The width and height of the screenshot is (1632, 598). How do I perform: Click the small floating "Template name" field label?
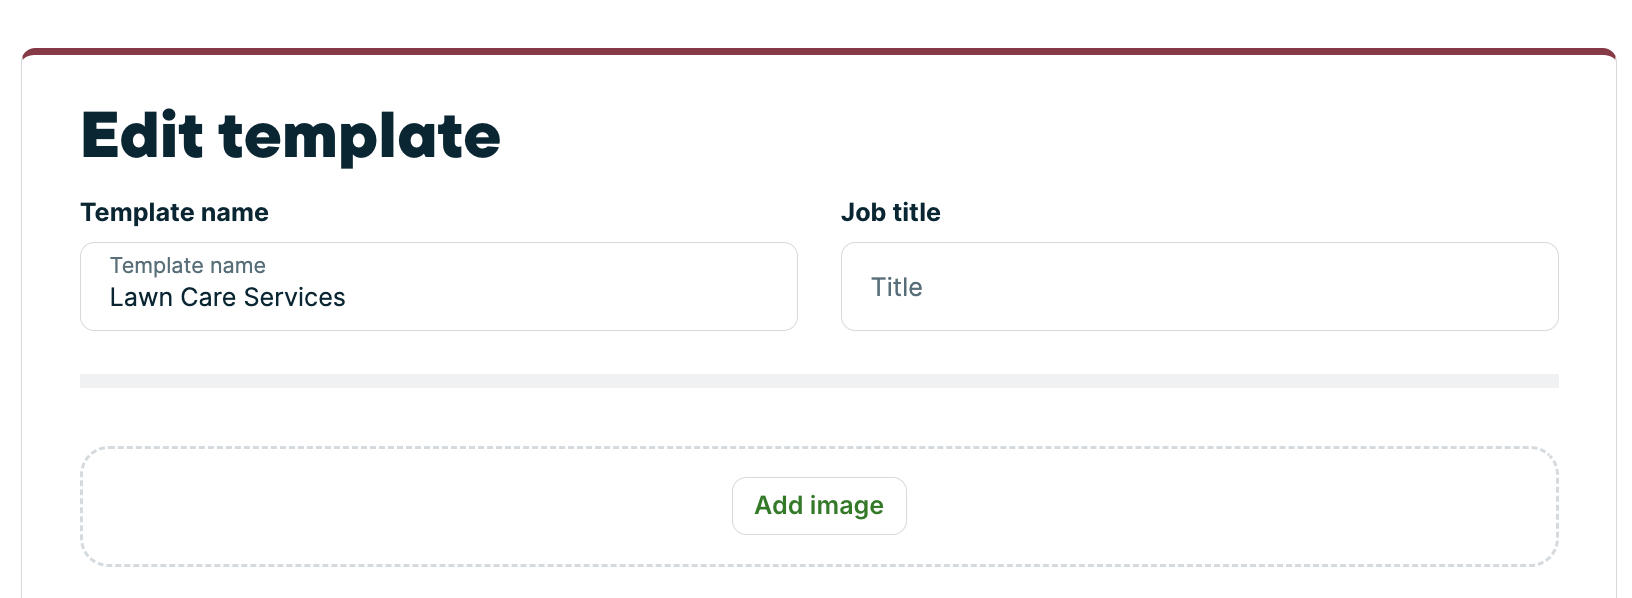[187, 266]
